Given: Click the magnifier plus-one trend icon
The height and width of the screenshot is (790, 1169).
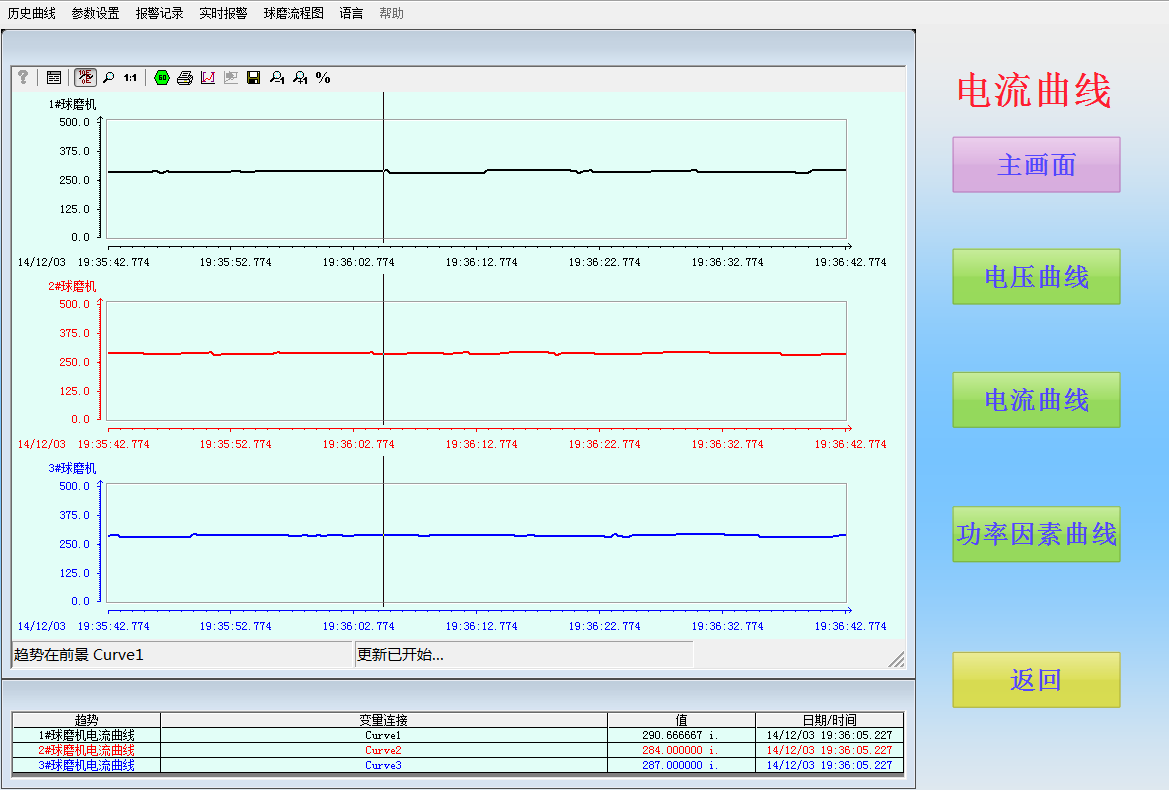Looking at the screenshot, I should pos(300,78).
